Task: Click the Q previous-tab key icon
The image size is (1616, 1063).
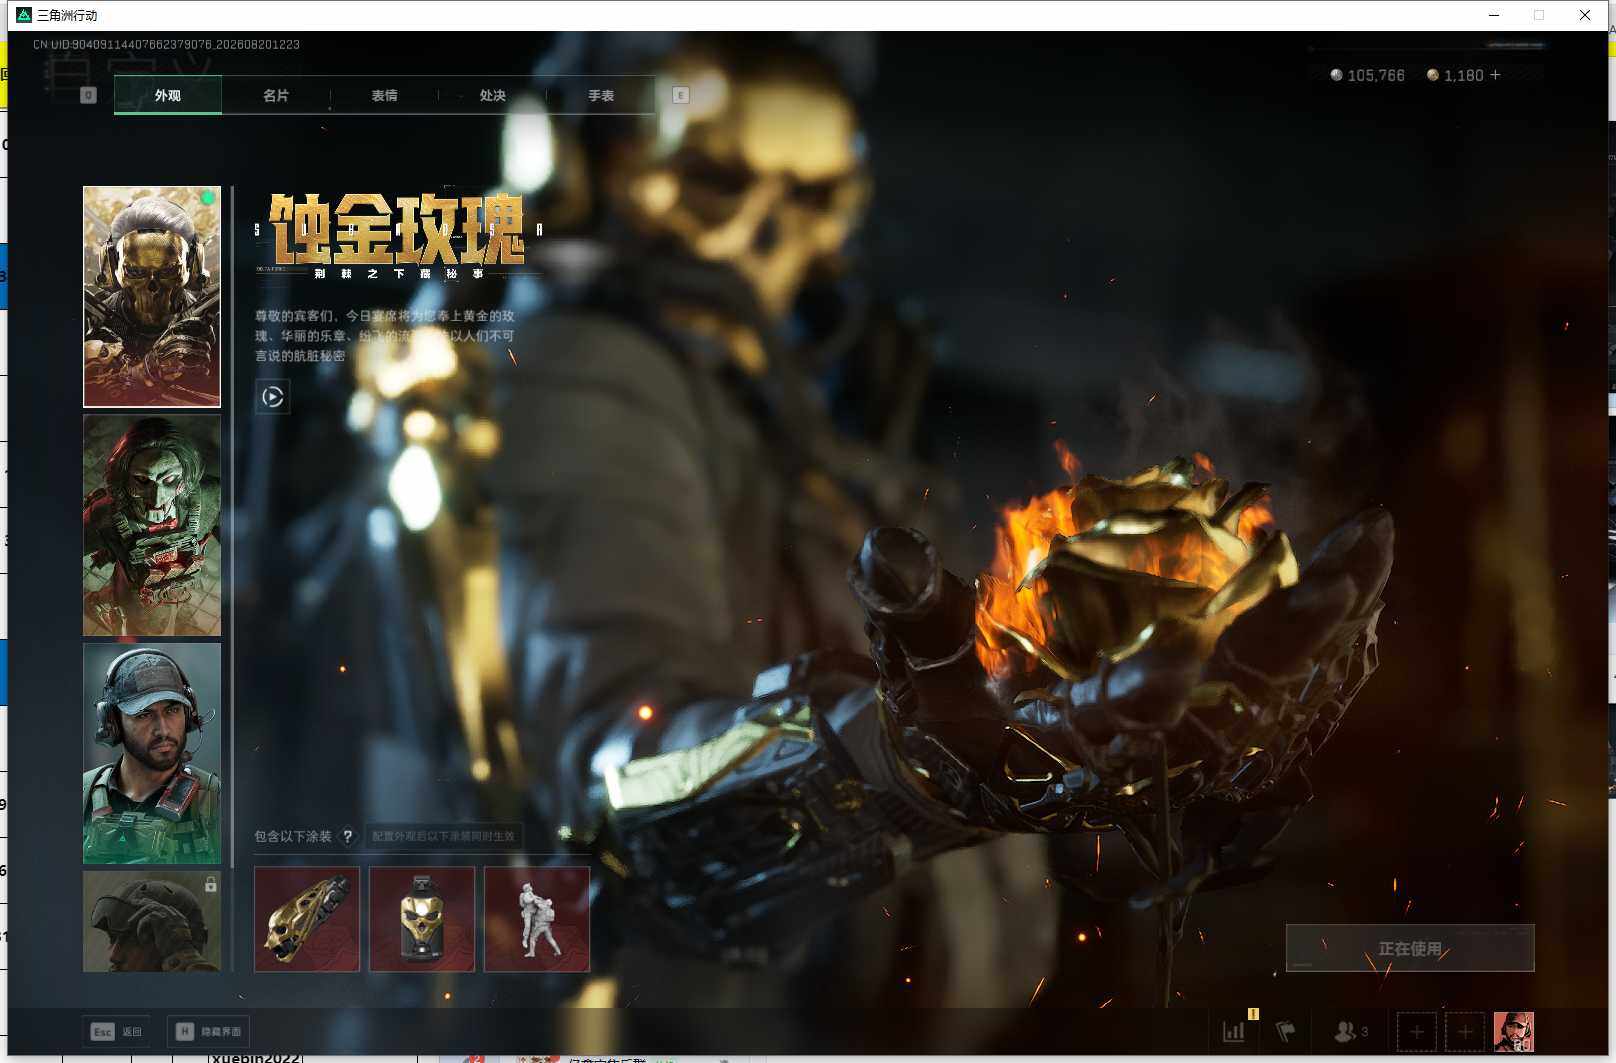Action: [x=88, y=95]
